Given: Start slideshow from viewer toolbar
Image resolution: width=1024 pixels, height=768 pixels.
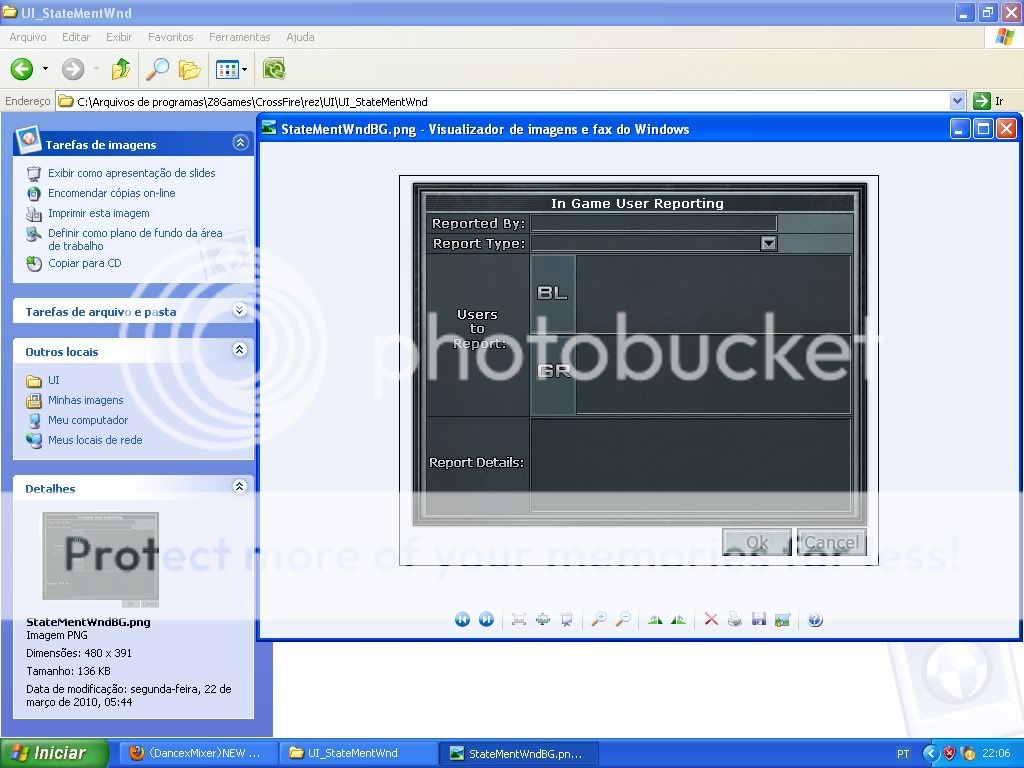Looking at the screenshot, I should tap(567, 620).
